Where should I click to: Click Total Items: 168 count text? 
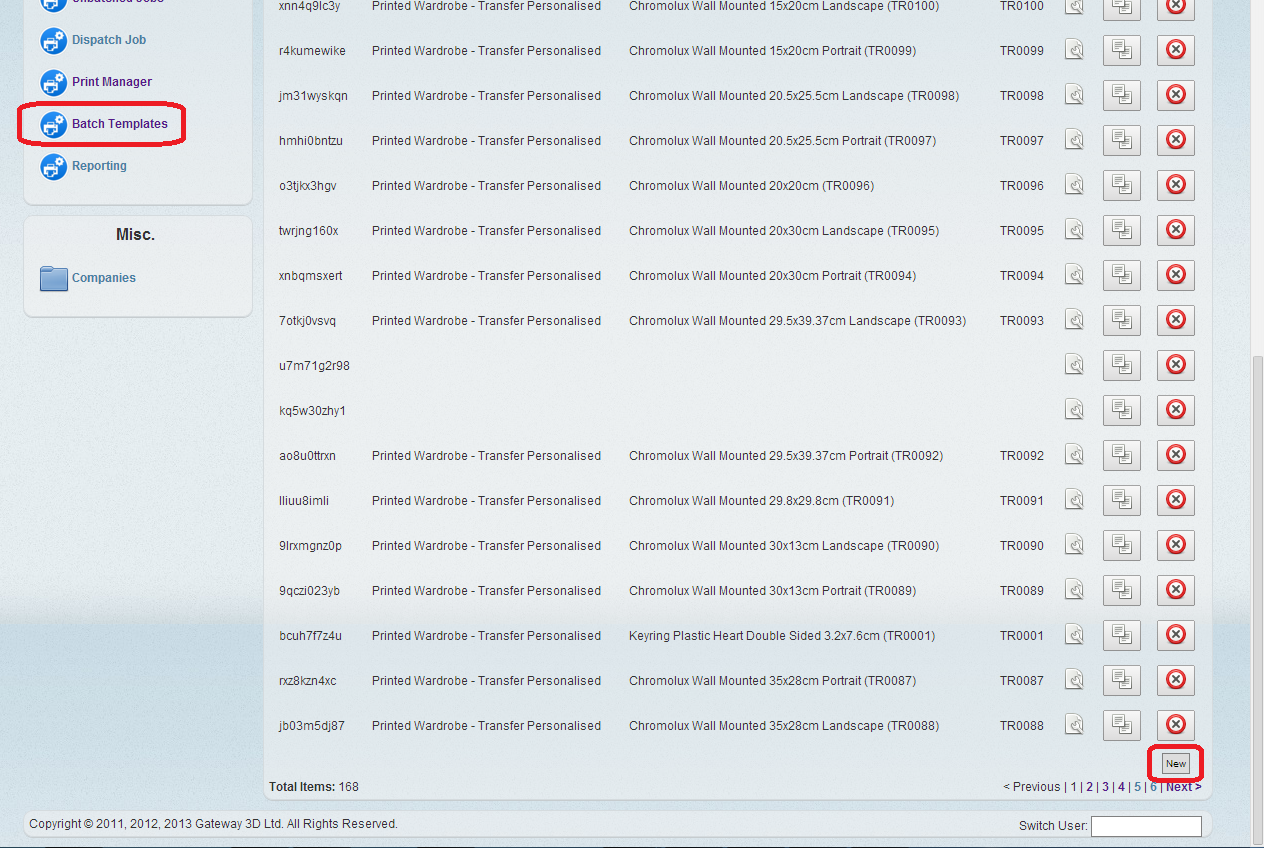314,787
